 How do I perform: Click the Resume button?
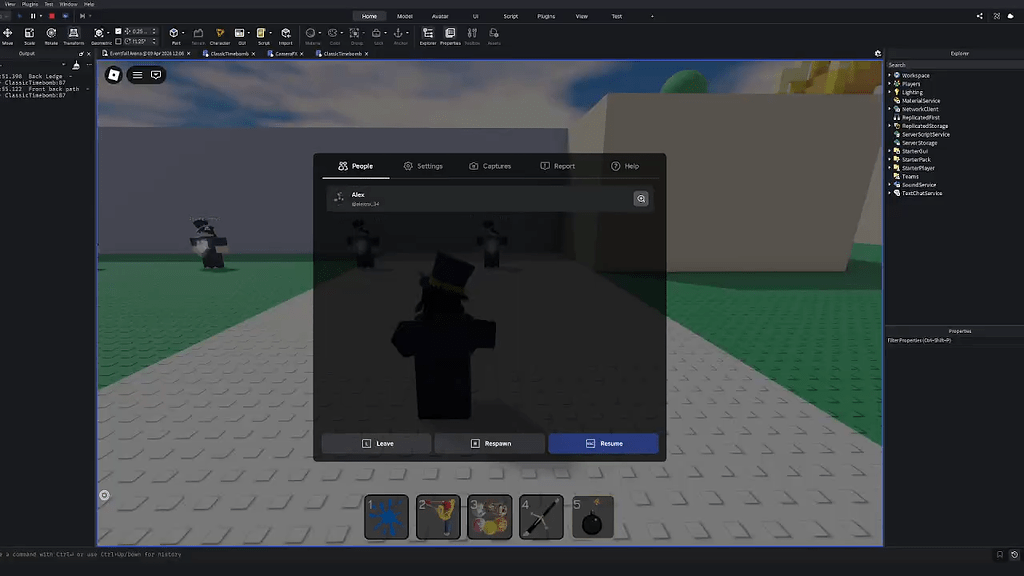pos(603,443)
